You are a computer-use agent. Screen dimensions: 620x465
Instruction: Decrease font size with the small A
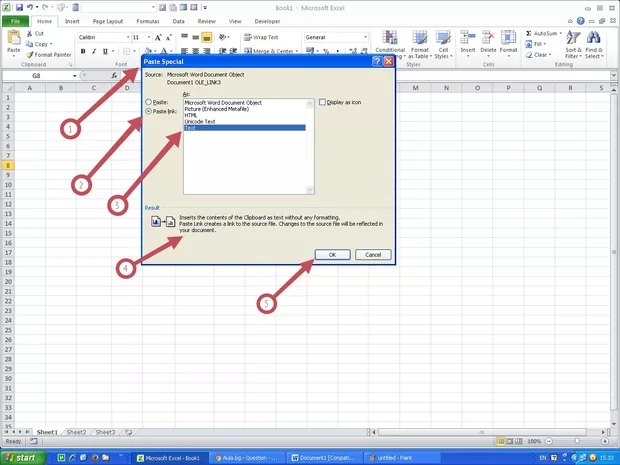point(168,37)
